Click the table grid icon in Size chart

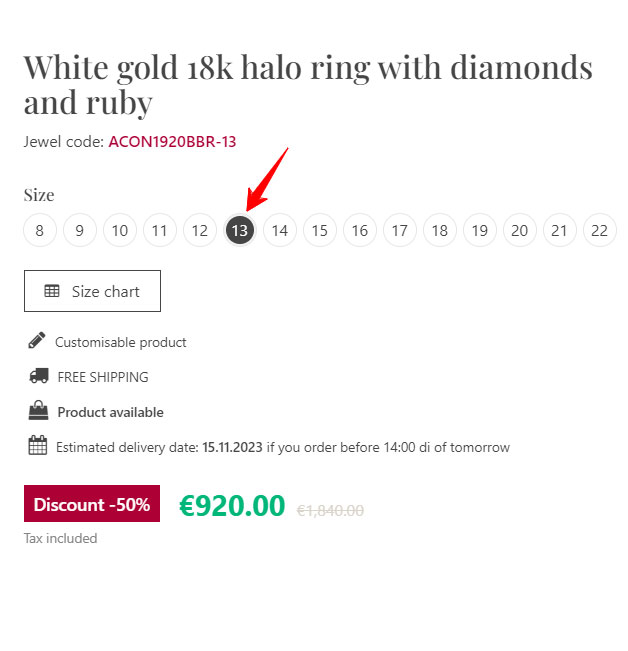click(52, 291)
